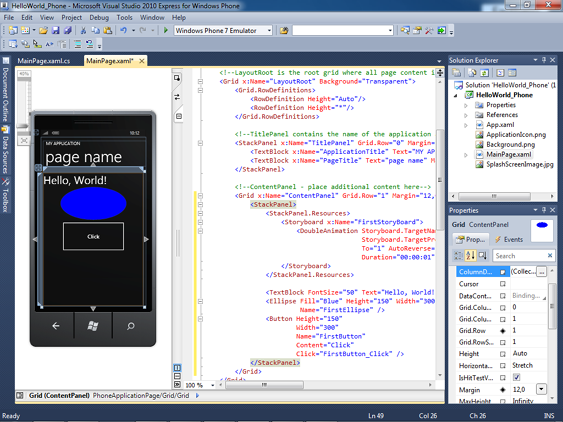Click Solution Explorer Show All Files icon
The height and width of the screenshot is (422, 563).
(472, 73)
